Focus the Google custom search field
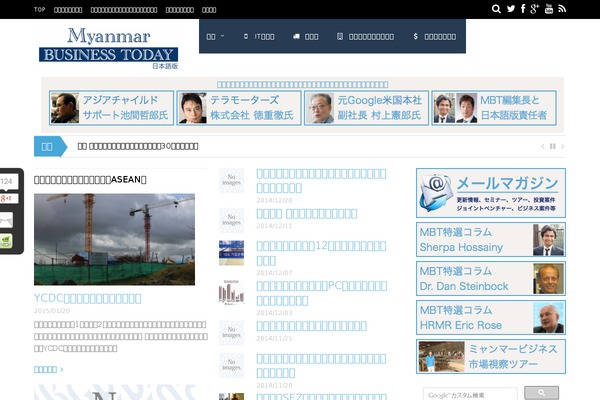600x400 pixels. [x=470, y=395]
